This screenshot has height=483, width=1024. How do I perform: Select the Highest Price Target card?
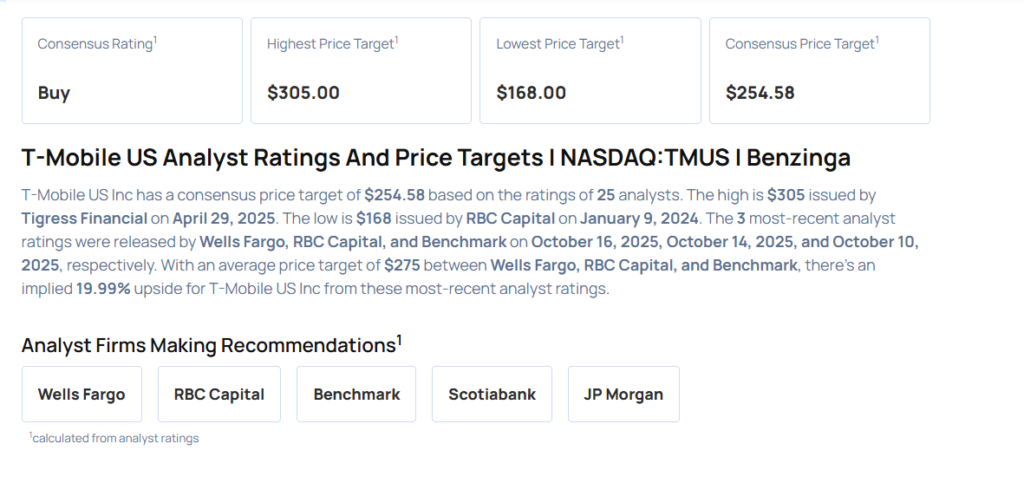361,70
